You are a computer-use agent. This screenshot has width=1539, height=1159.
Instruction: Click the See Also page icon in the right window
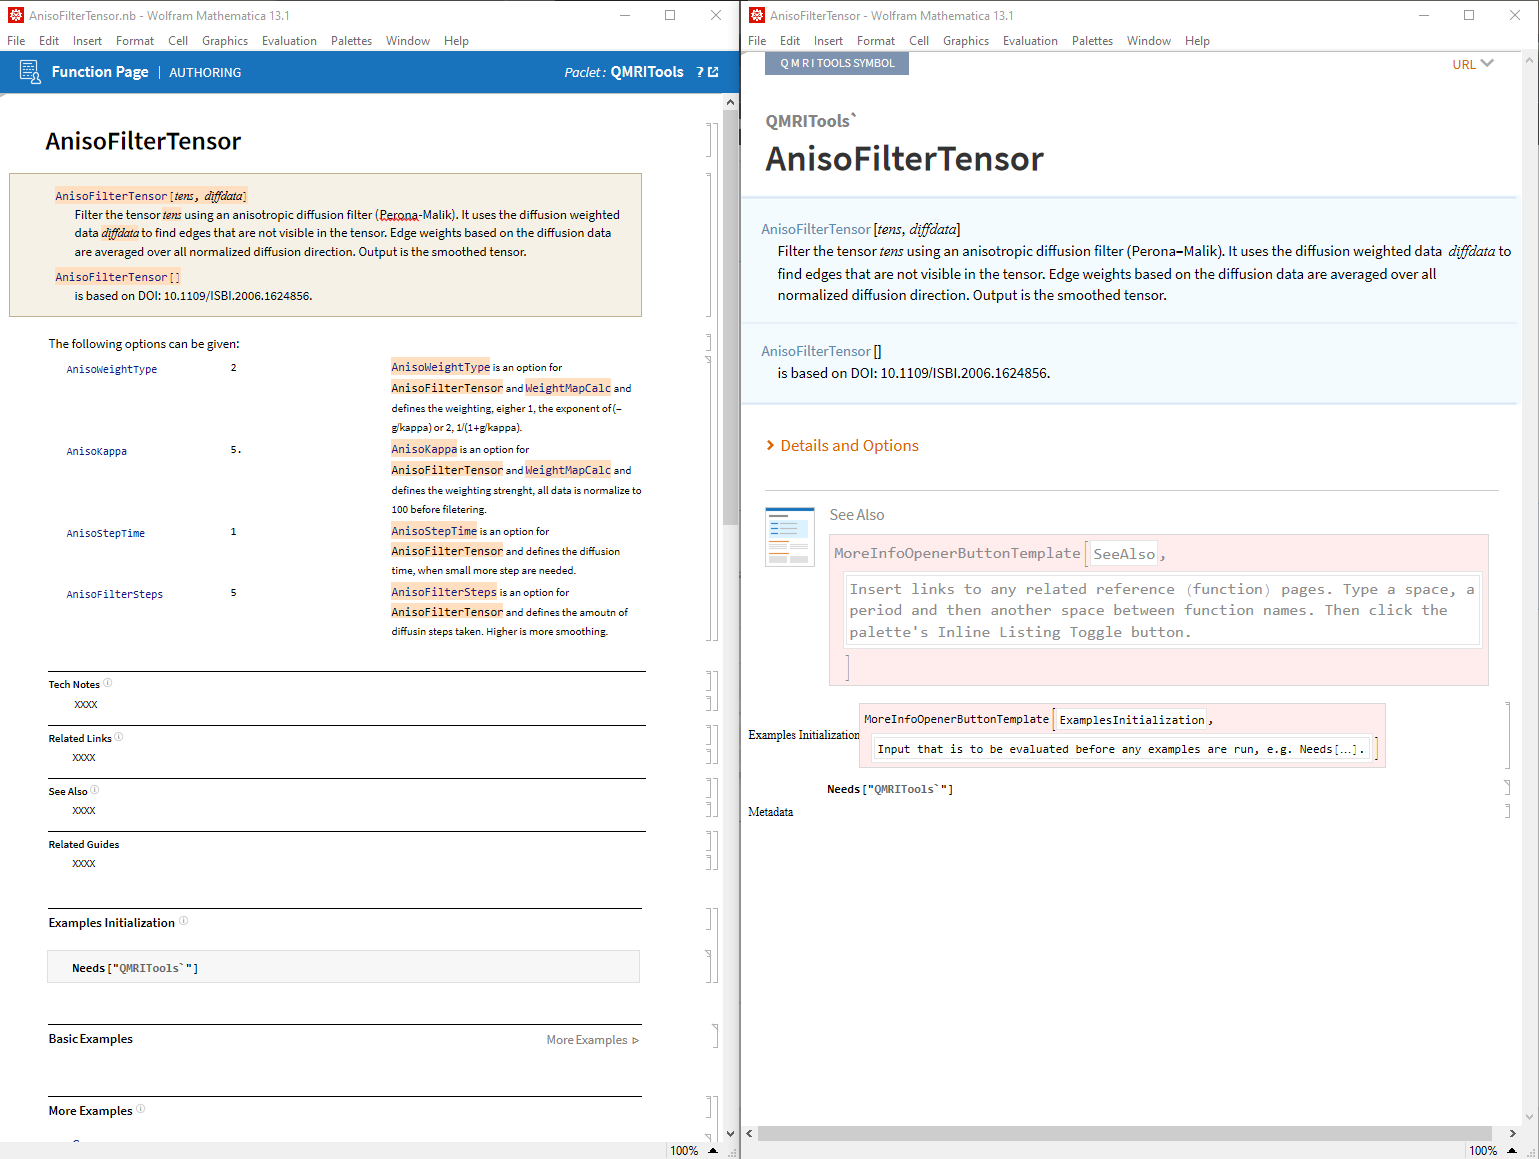click(790, 537)
